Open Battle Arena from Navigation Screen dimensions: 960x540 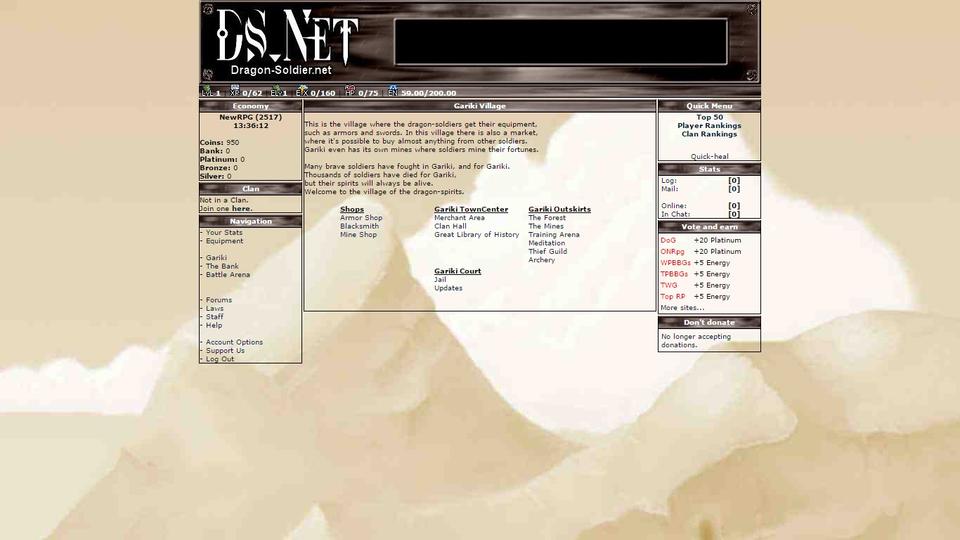pos(228,275)
